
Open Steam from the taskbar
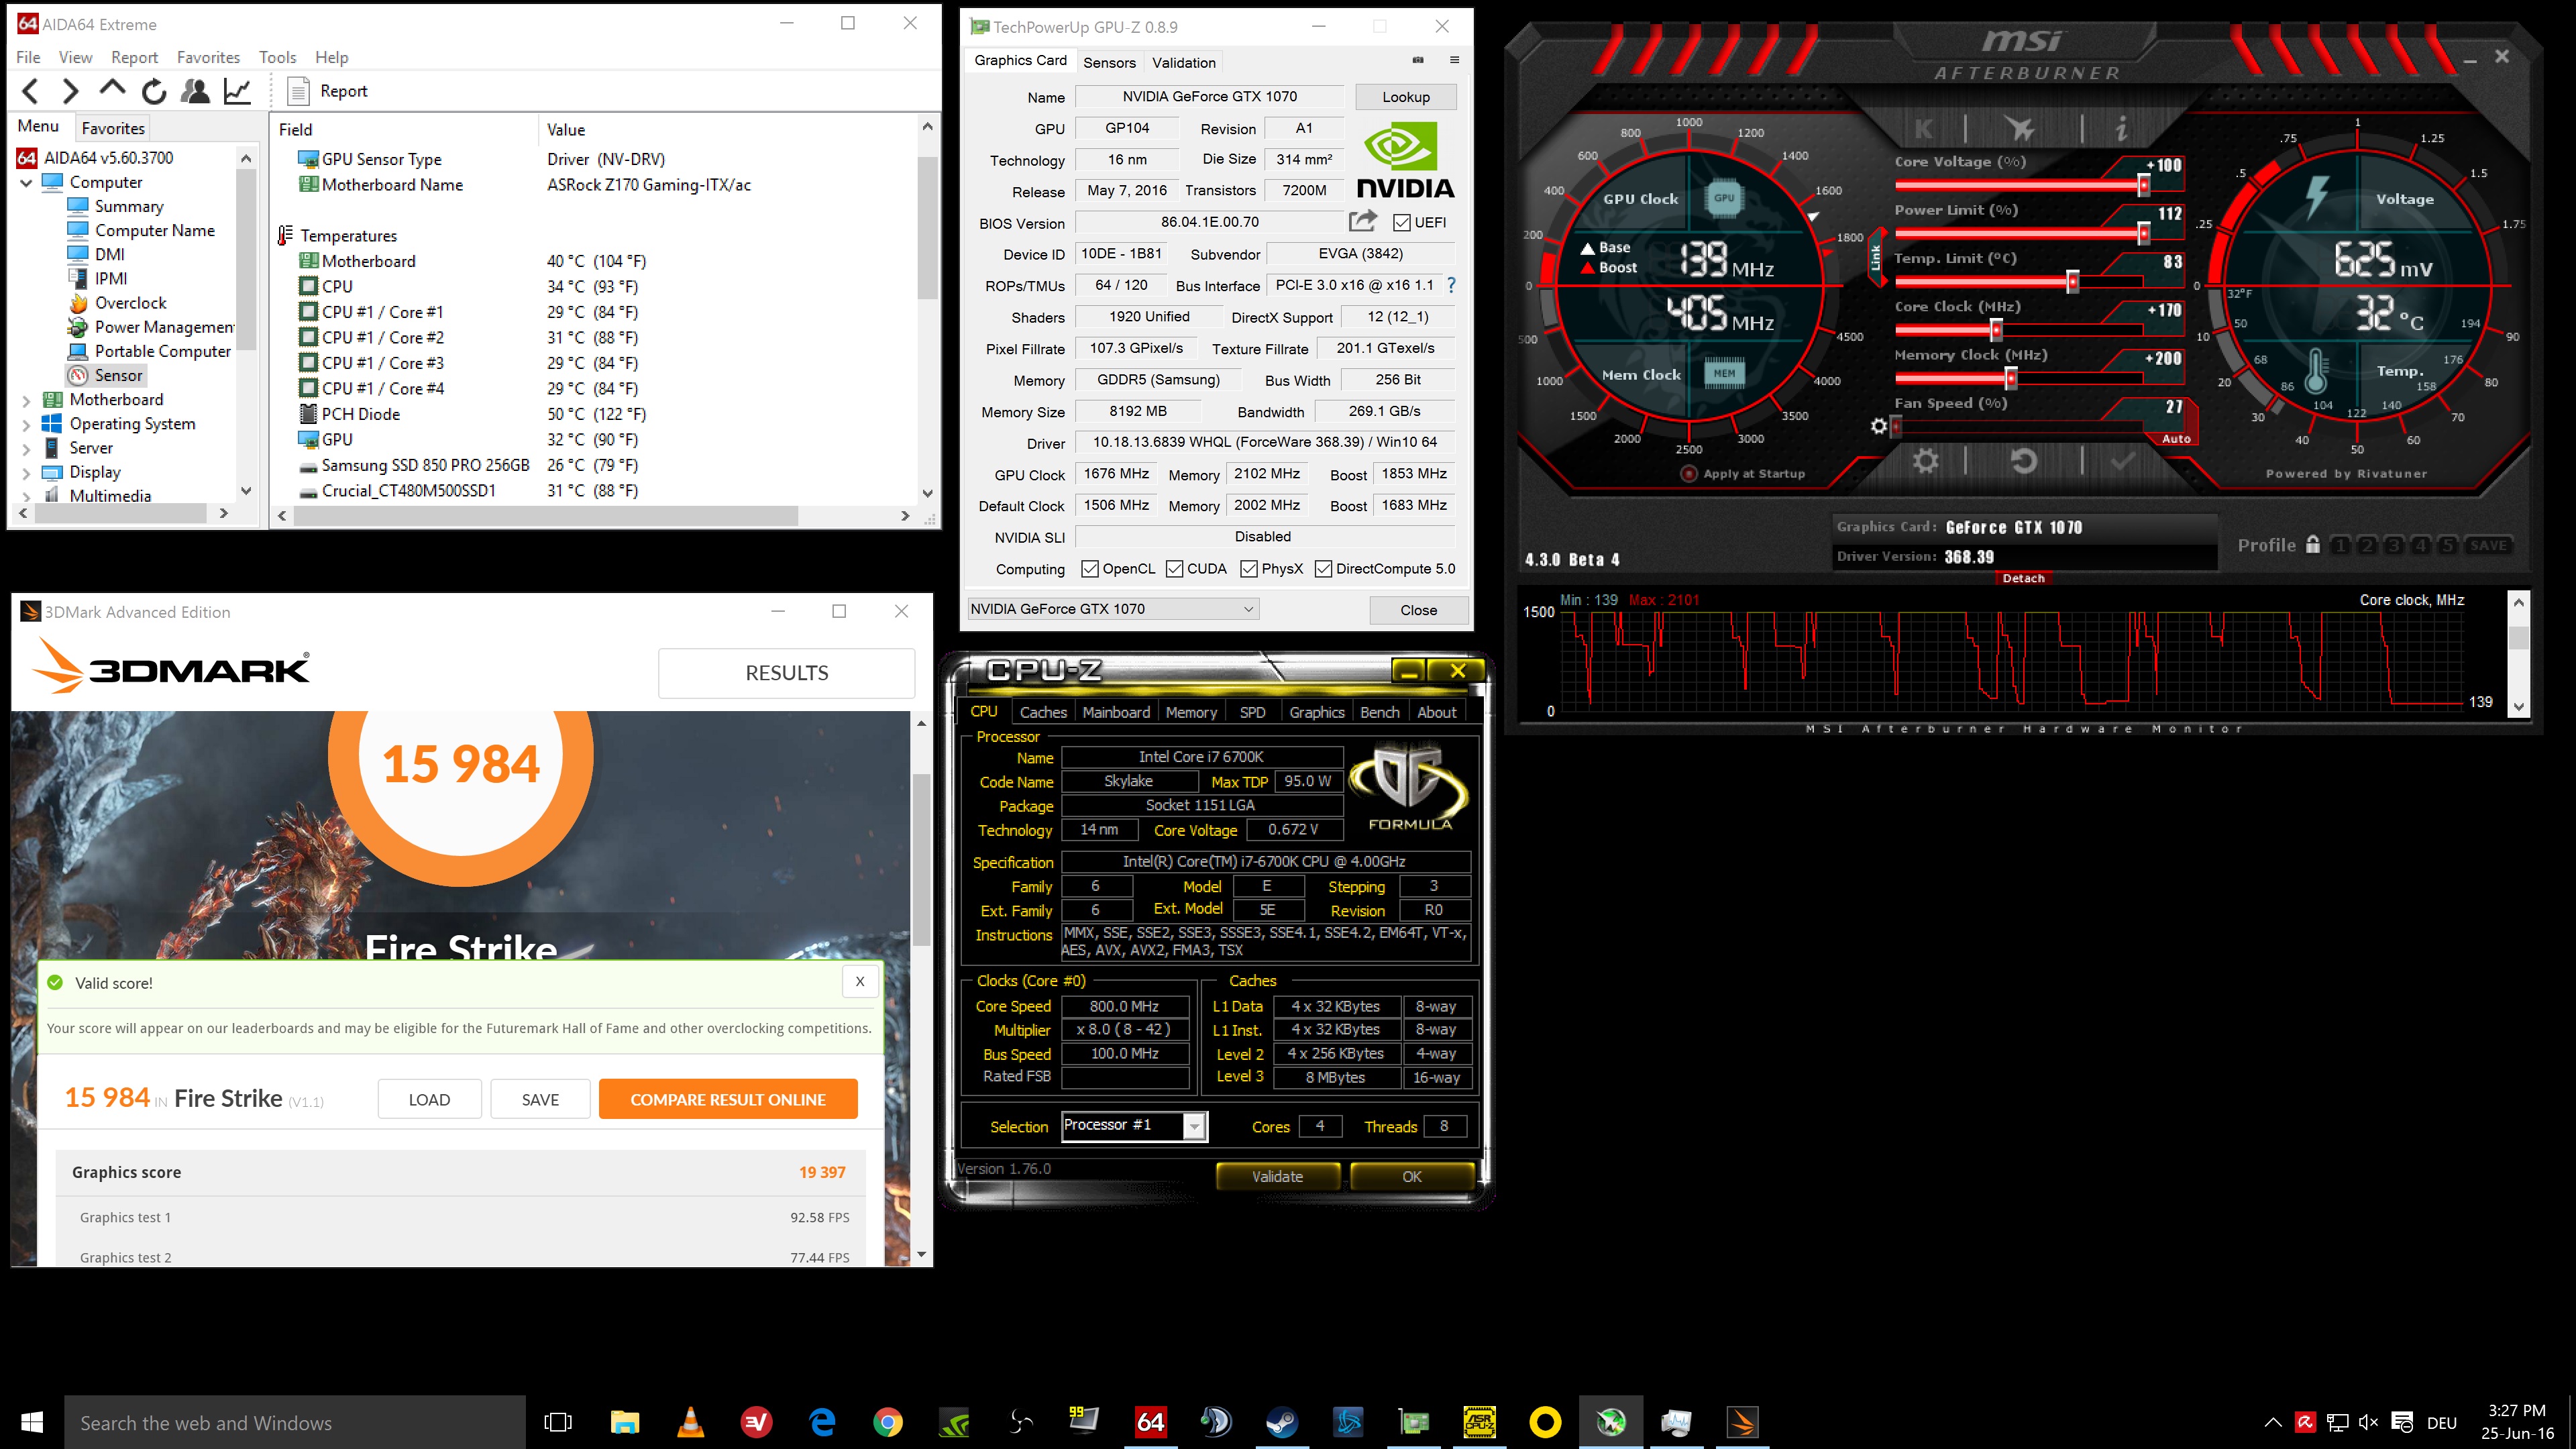tap(1281, 1422)
